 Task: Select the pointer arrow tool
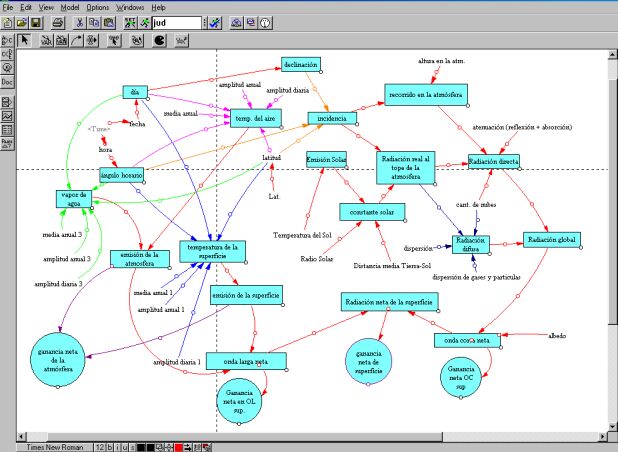26,41
